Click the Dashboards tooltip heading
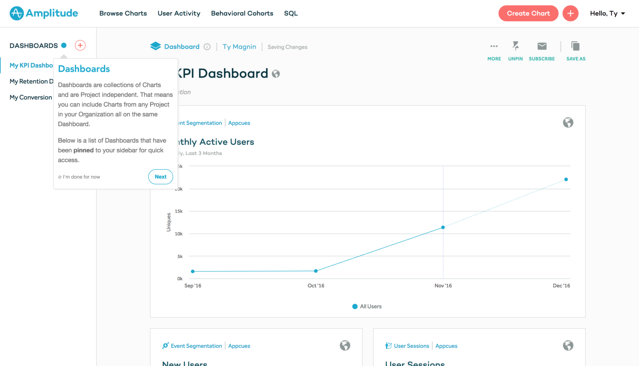 point(84,69)
